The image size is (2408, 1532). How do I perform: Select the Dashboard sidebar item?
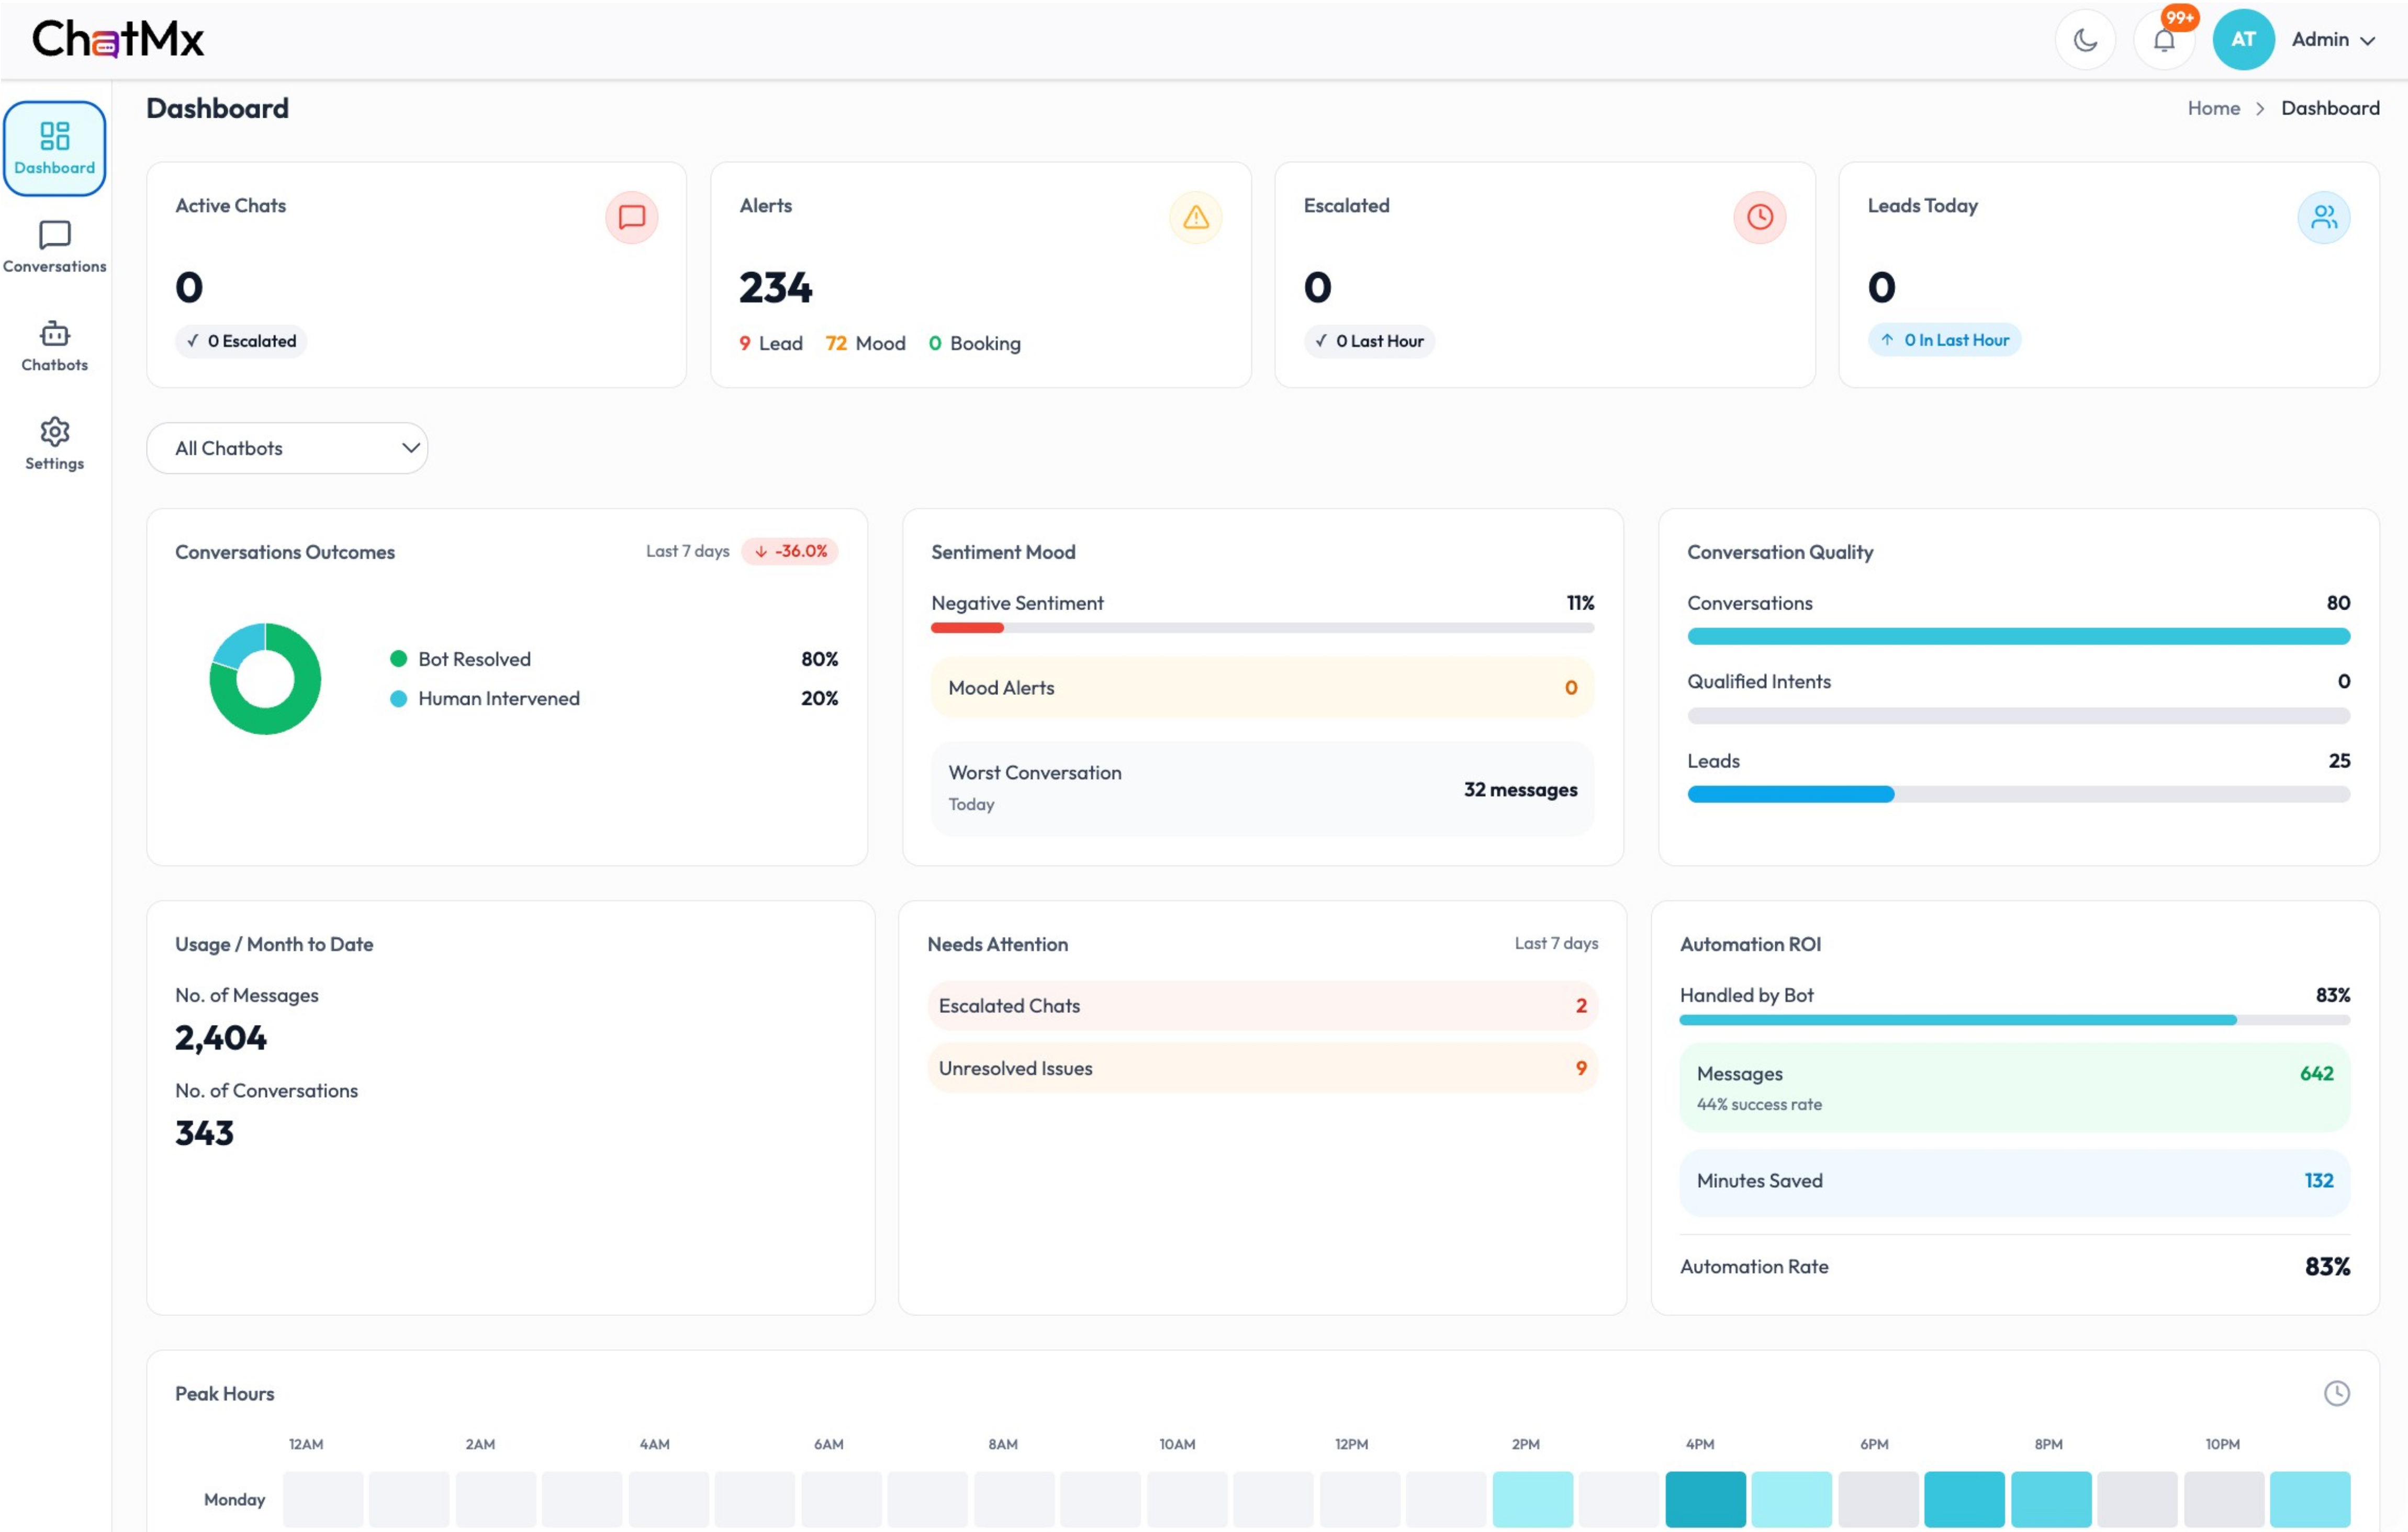click(55, 148)
